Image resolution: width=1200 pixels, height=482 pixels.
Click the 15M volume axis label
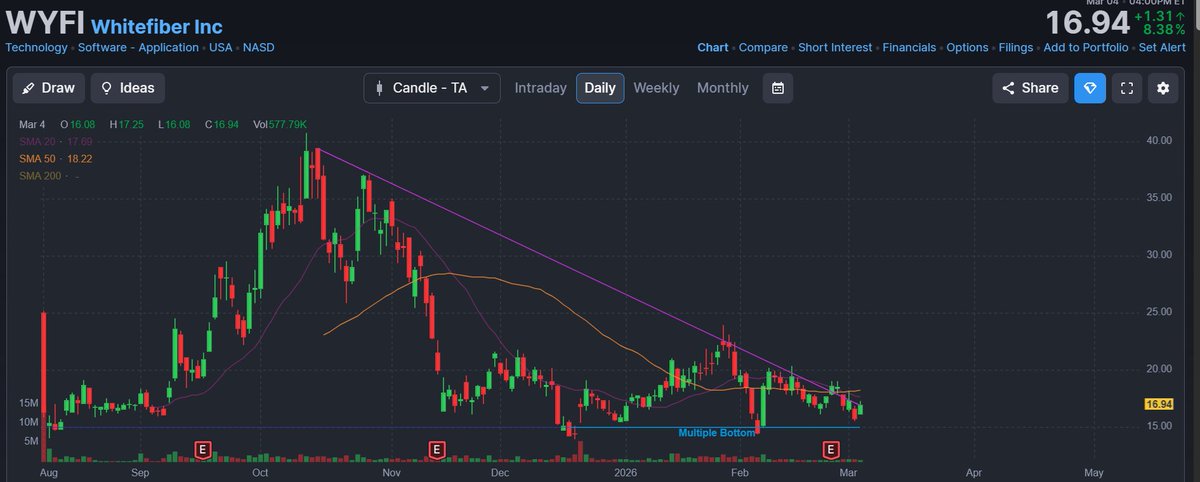pos(27,403)
